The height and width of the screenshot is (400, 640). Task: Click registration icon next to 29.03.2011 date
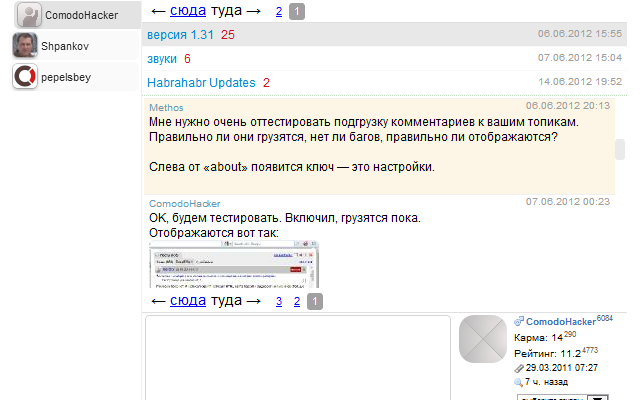[519, 369]
